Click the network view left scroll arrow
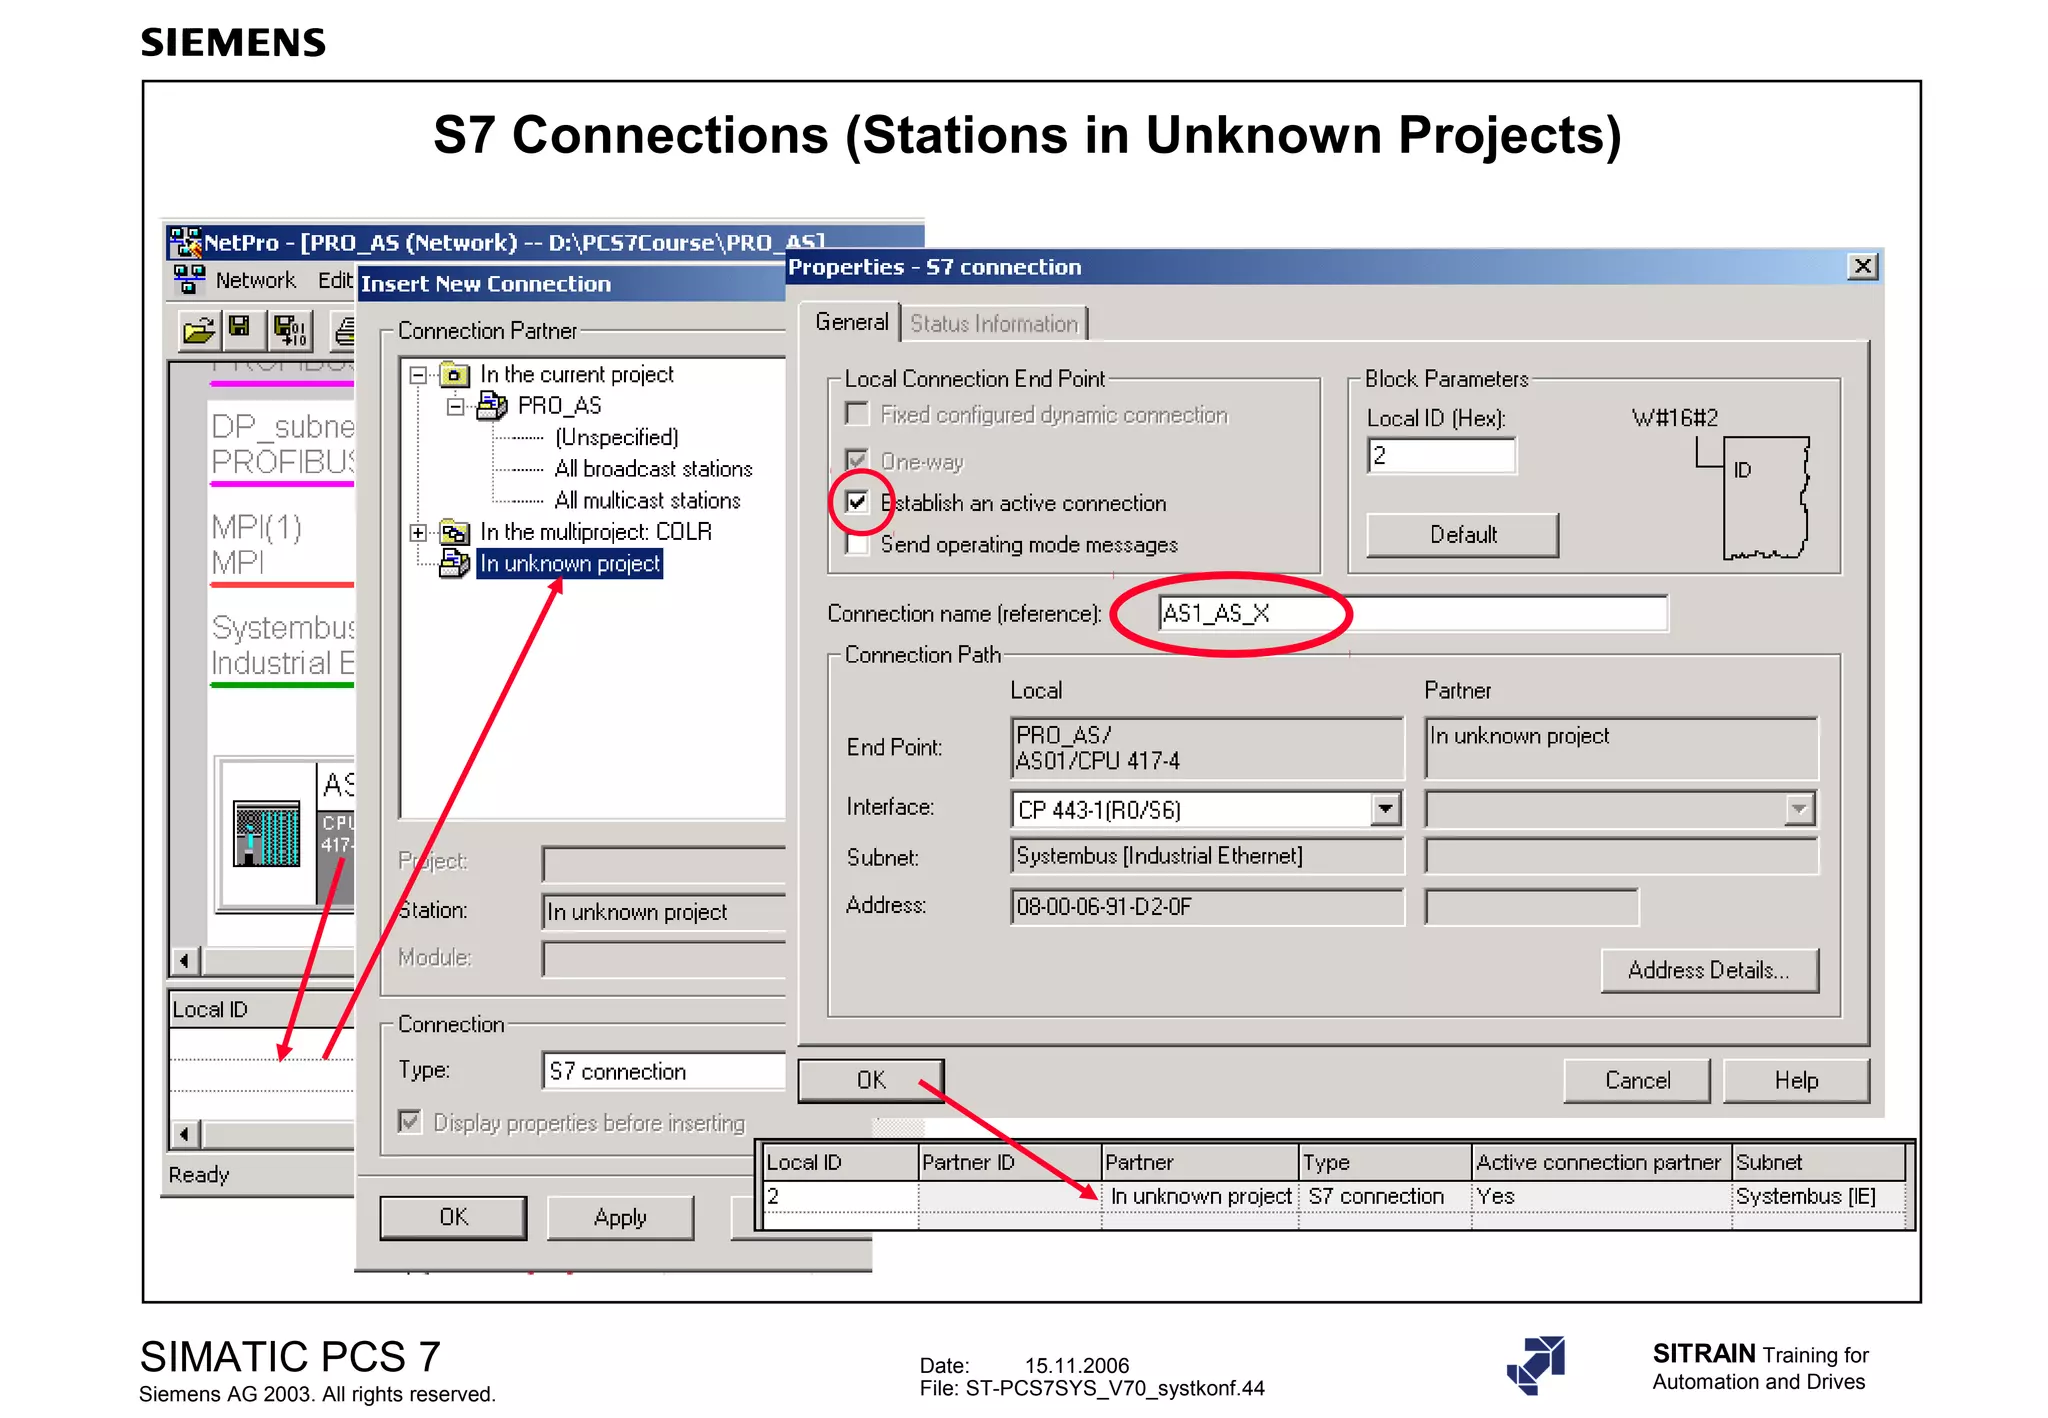 click(184, 961)
